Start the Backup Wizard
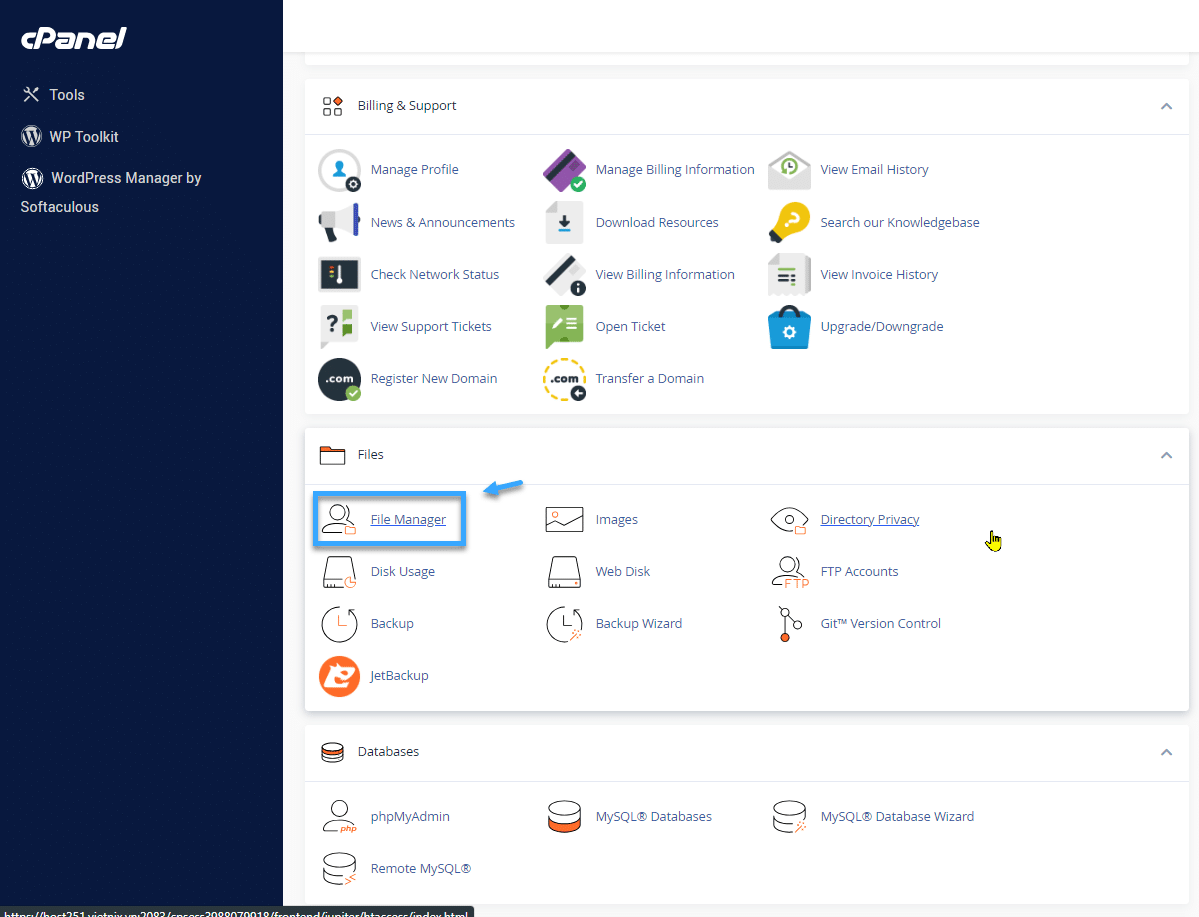Screen dimensions: 1199x917 pos(638,623)
